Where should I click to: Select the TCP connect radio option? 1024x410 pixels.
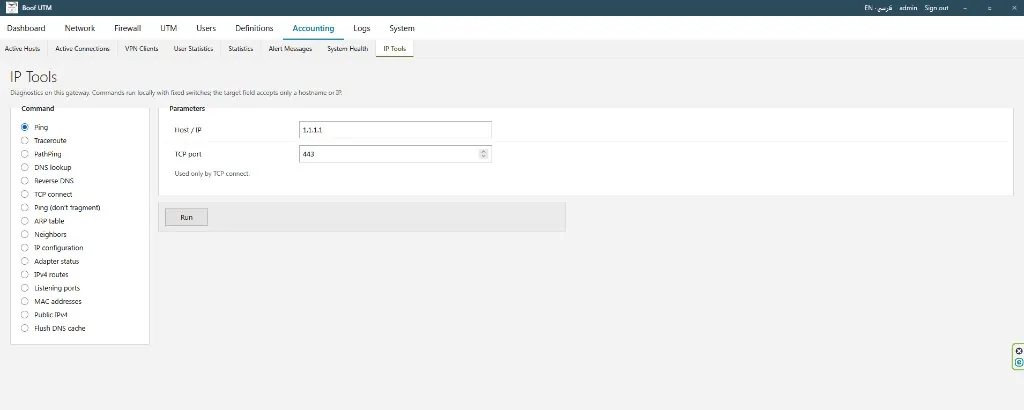click(25, 194)
